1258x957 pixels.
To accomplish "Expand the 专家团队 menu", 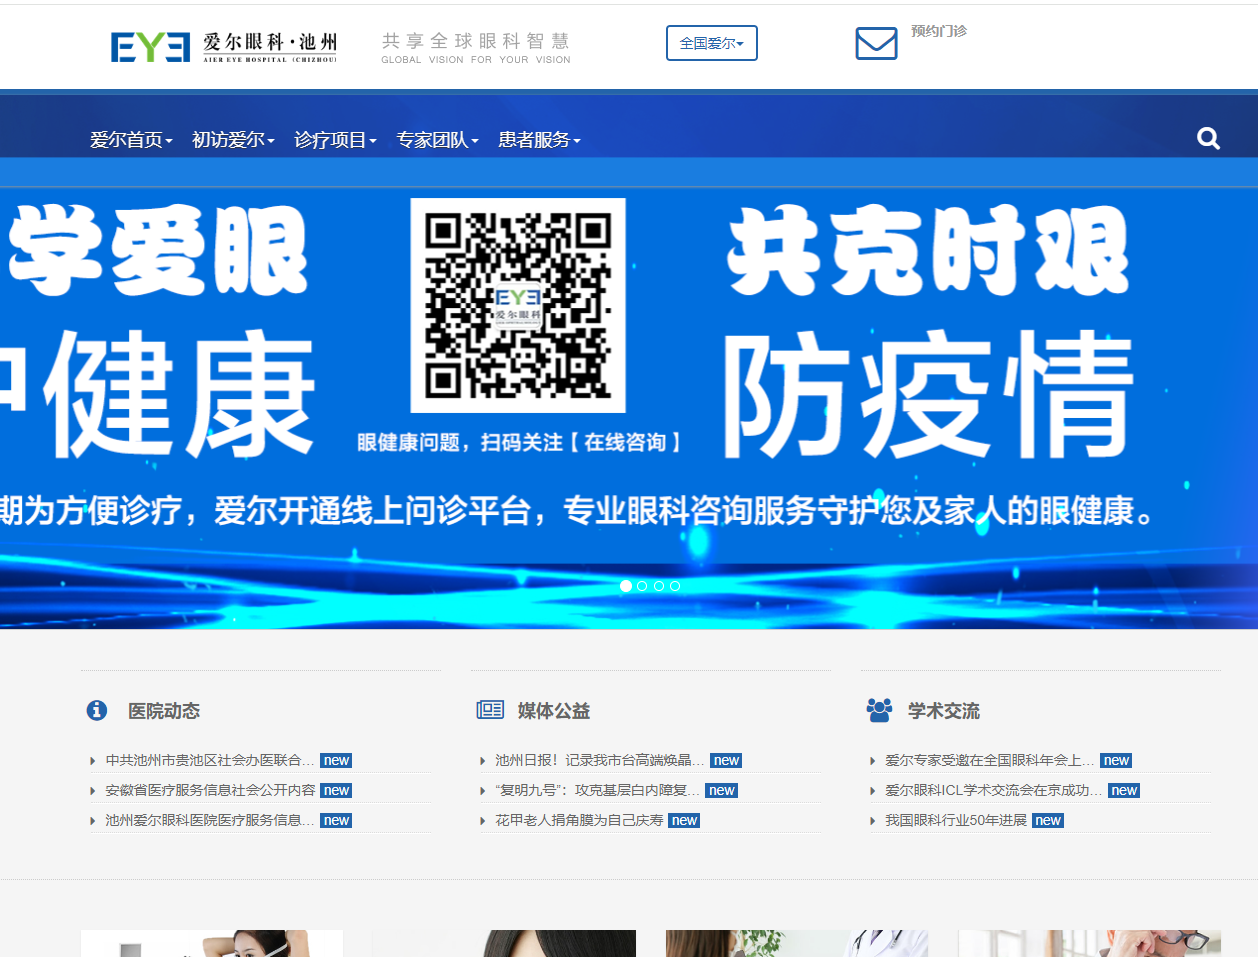I will coord(437,140).
